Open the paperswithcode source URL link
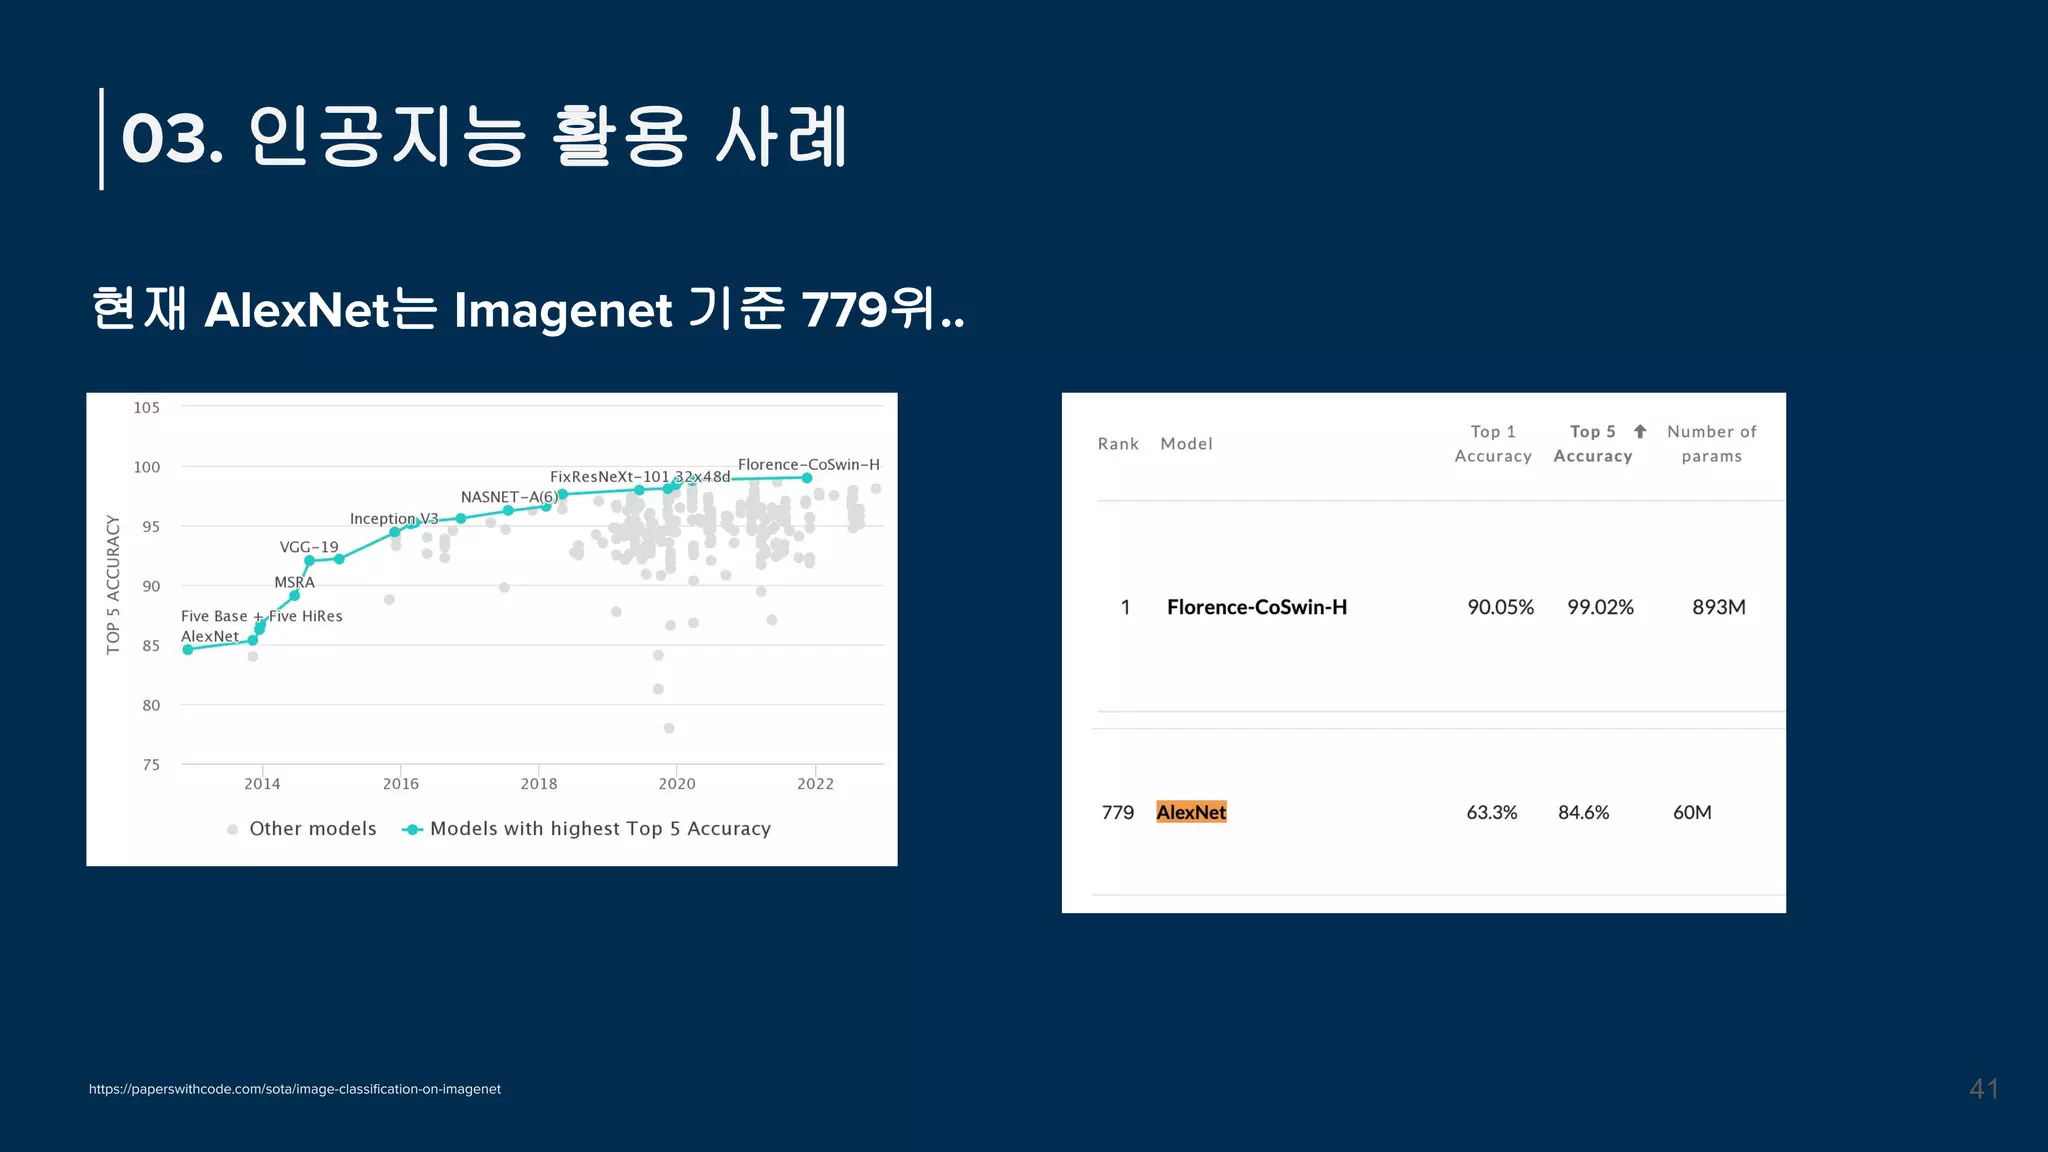This screenshot has width=2048, height=1152. pyautogui.click(x=295, y=1089)
